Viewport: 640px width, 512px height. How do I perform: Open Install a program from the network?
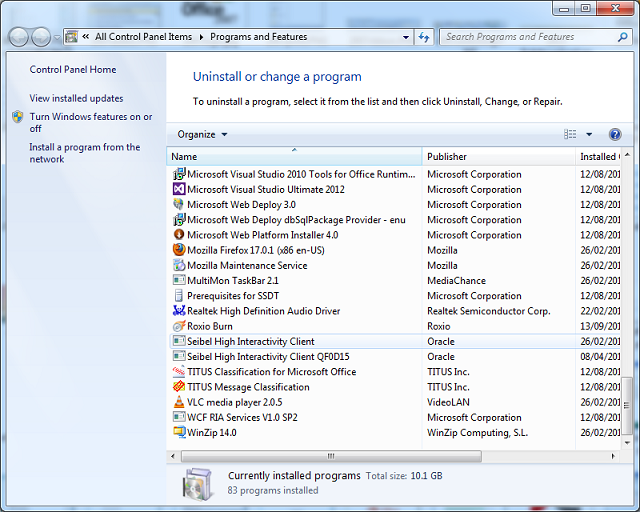click(84, 153)
